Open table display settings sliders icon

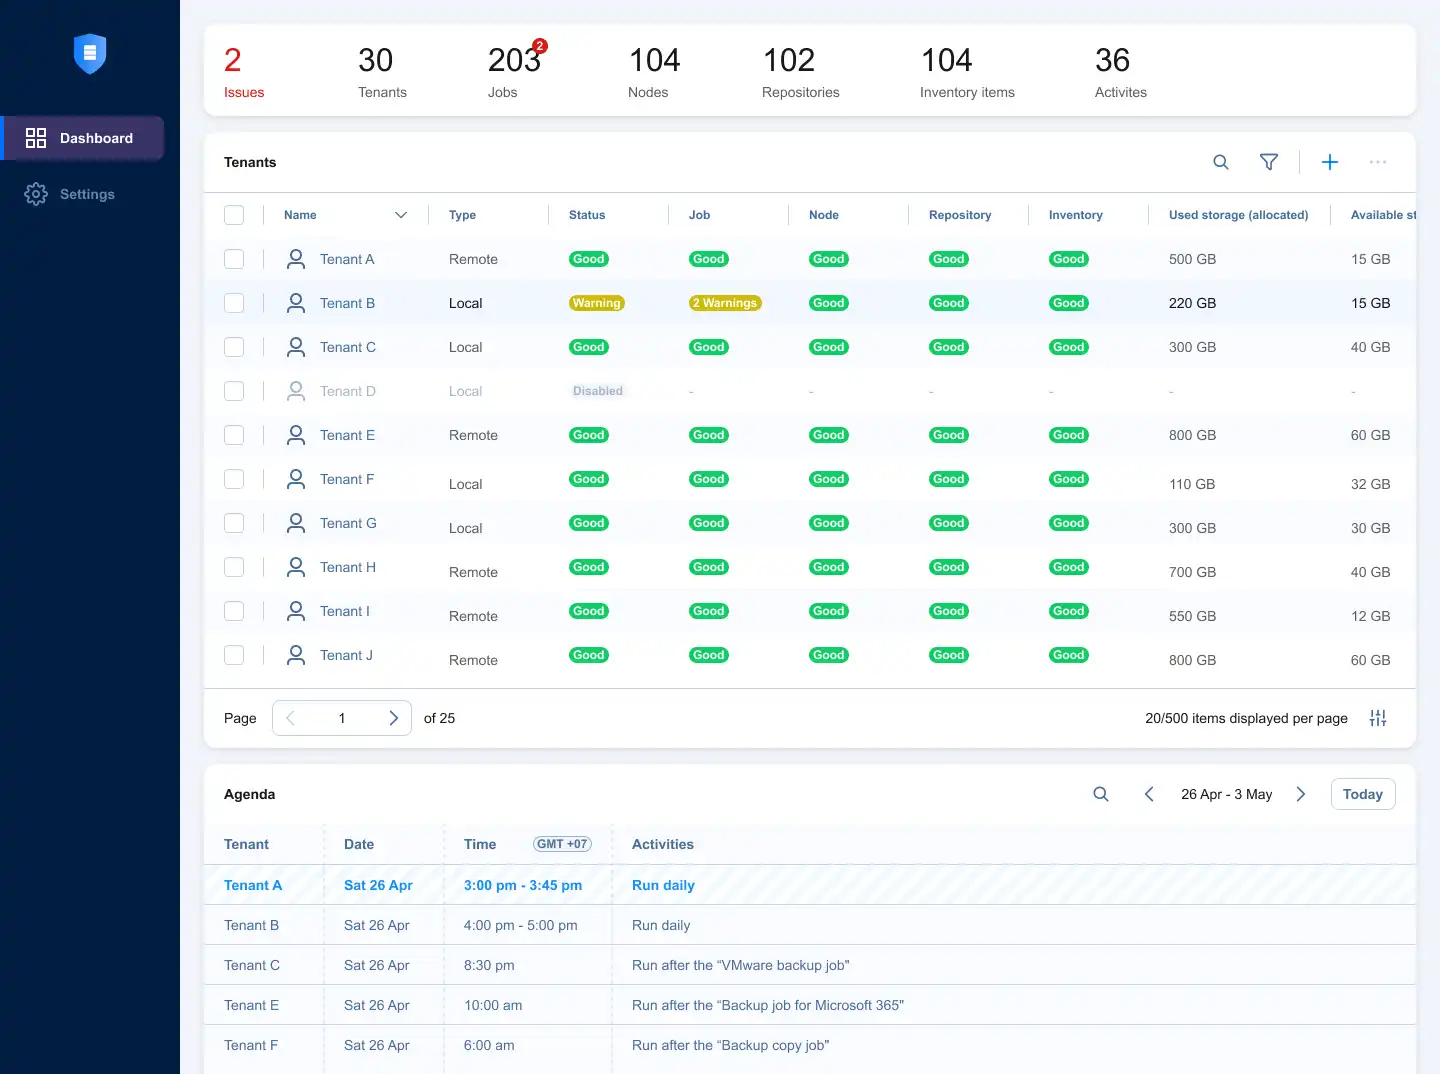pos(1378,718)
